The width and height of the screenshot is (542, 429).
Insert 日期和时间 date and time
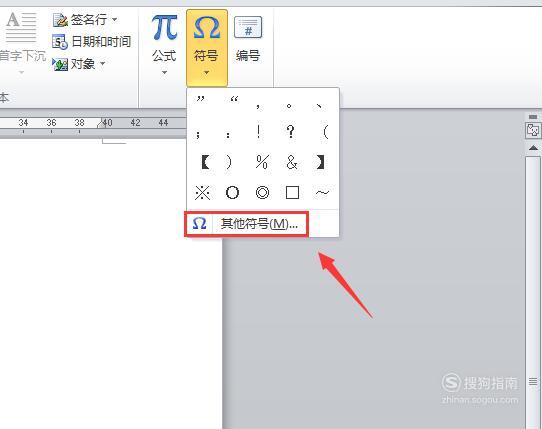pyautogui.click(x=92, y=42)
